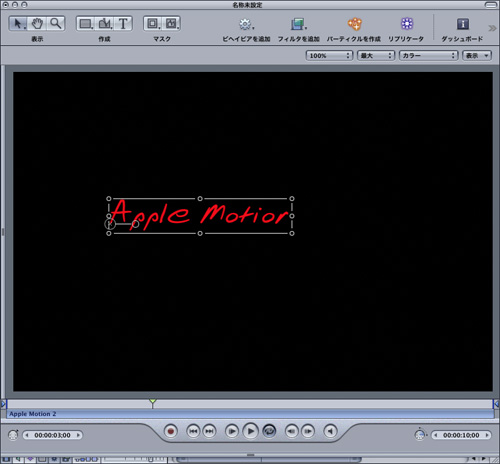Image resolution: width=500 pixels, height=464 pixels.
Task: Decrement current timecode with left arrow
Action: [27, 435]
